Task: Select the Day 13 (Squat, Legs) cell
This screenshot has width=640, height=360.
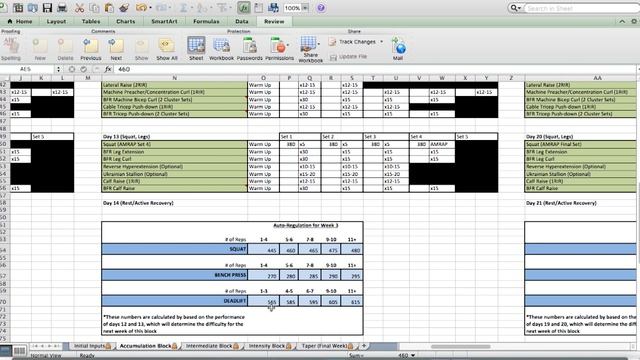Action: [x=174, y=136]
